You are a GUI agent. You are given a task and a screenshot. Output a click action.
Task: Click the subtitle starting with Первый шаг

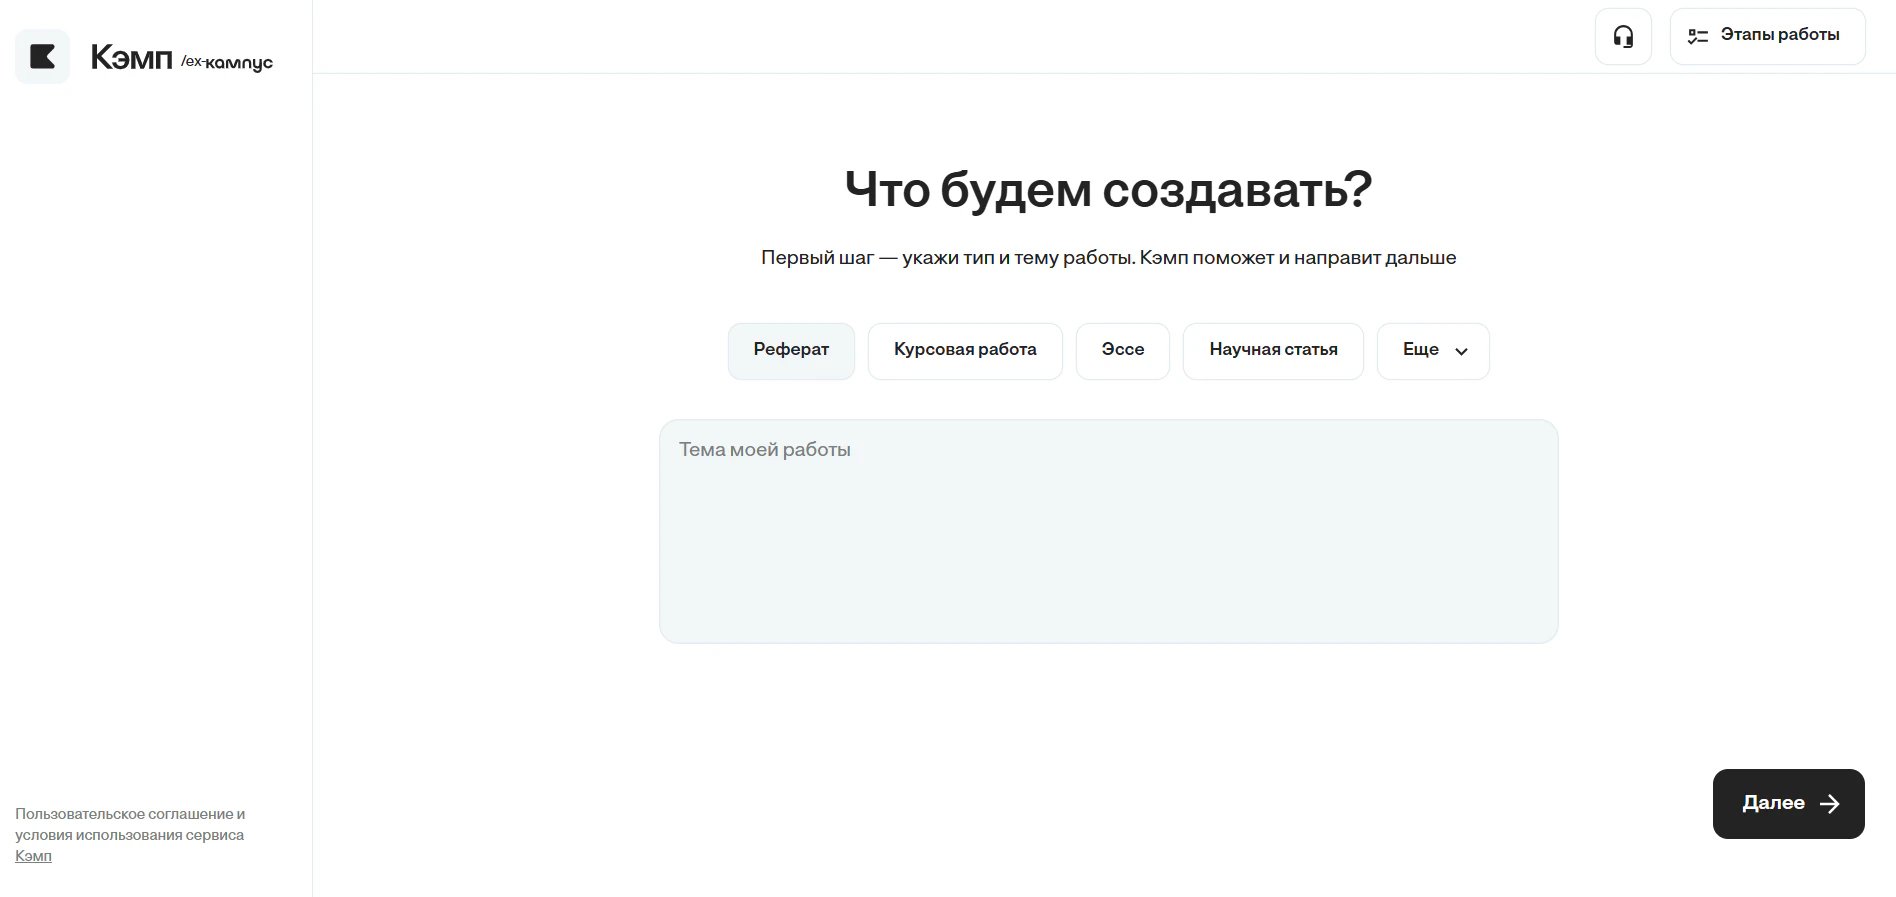pos(1108,258)
